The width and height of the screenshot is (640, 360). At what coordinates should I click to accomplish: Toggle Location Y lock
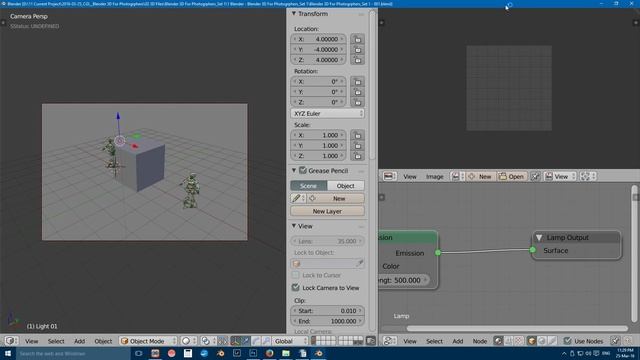(358, 49)
